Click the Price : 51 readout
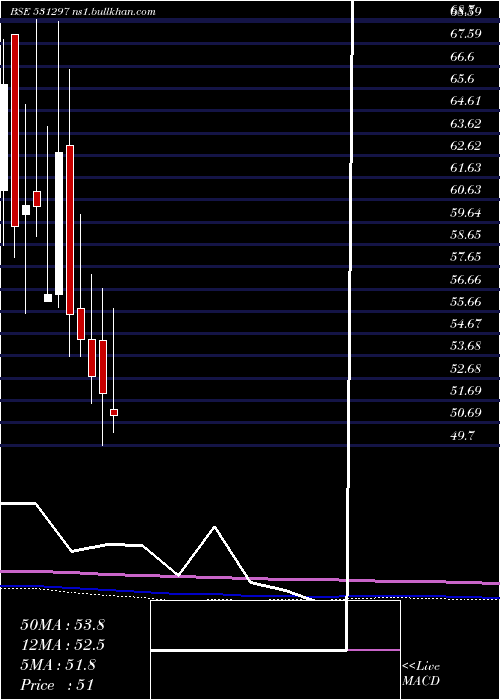 57,685
